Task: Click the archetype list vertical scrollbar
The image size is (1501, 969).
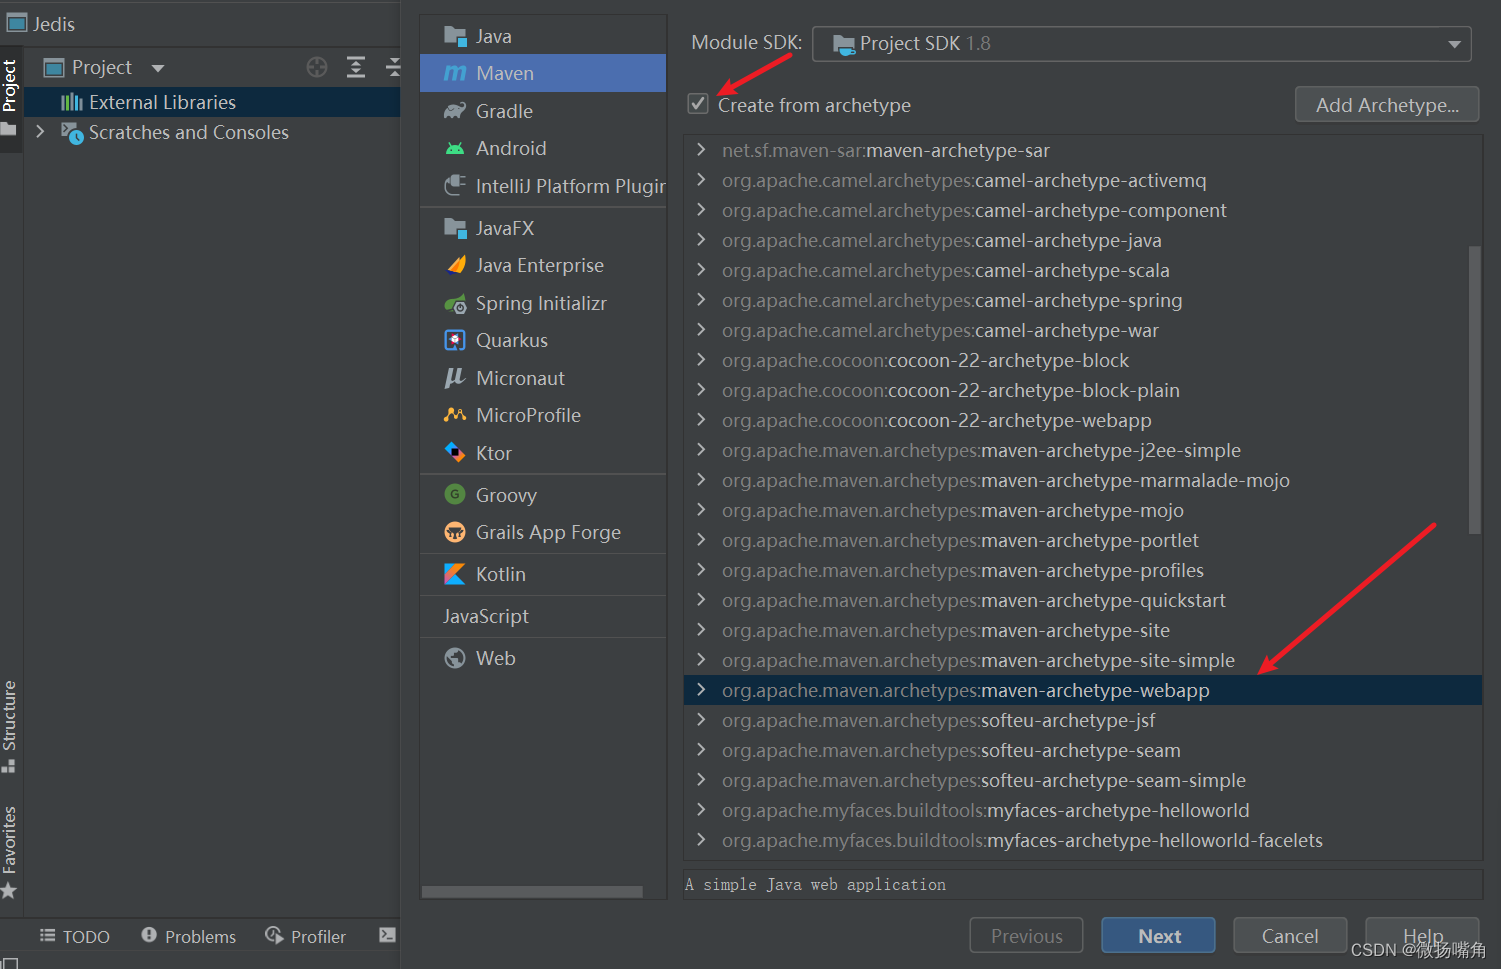Action: click(1474, 390)
